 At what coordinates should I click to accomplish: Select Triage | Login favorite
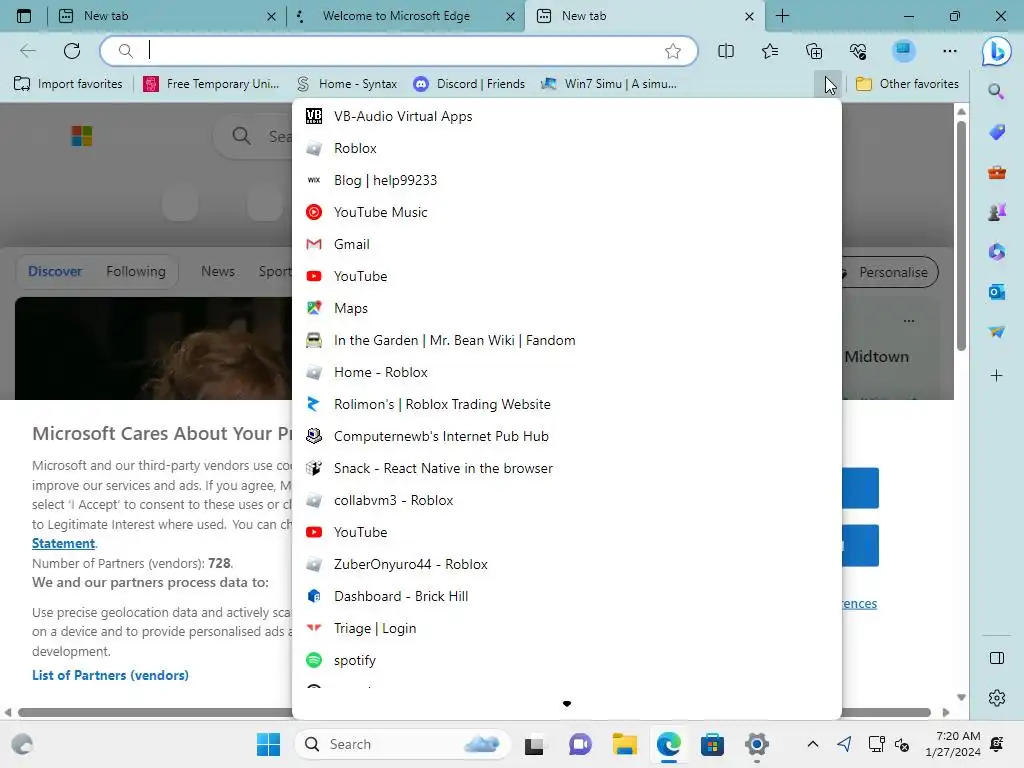(567, 628)
